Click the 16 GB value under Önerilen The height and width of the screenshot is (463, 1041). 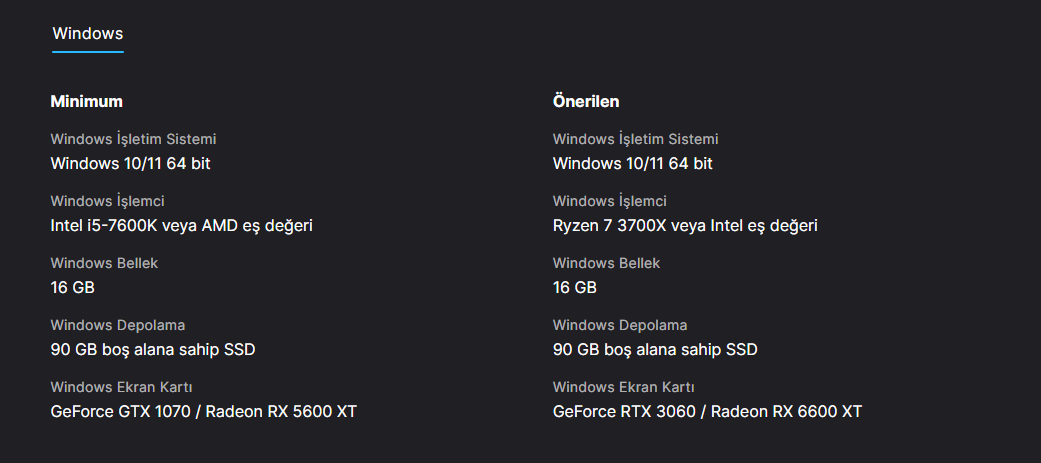point(574,287)
